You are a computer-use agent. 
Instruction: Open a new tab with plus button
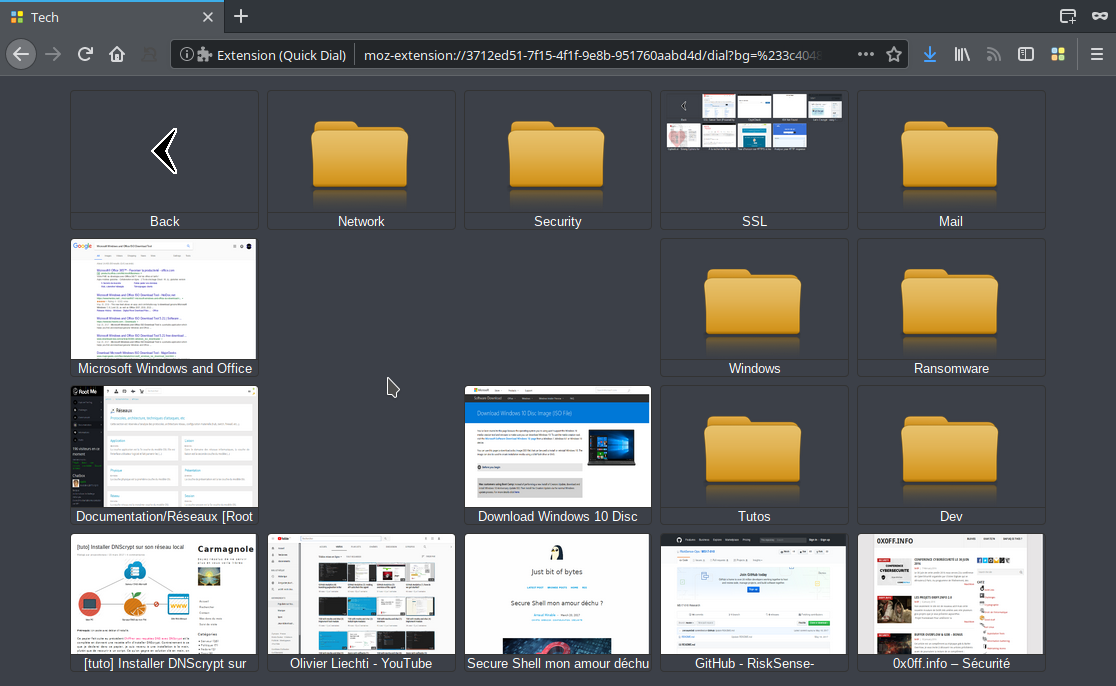pyautogui.click(x=241, y=16)
